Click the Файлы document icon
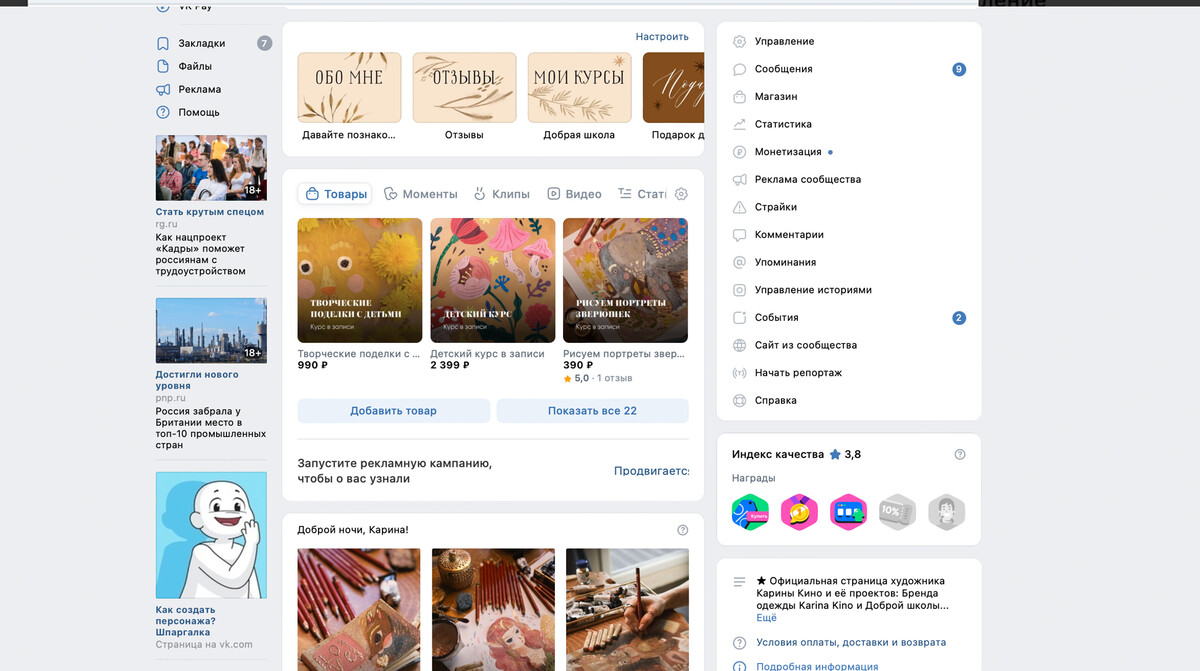Image resolution: width=1200 pixels, height=671 pixels. [x=163, y=66]
